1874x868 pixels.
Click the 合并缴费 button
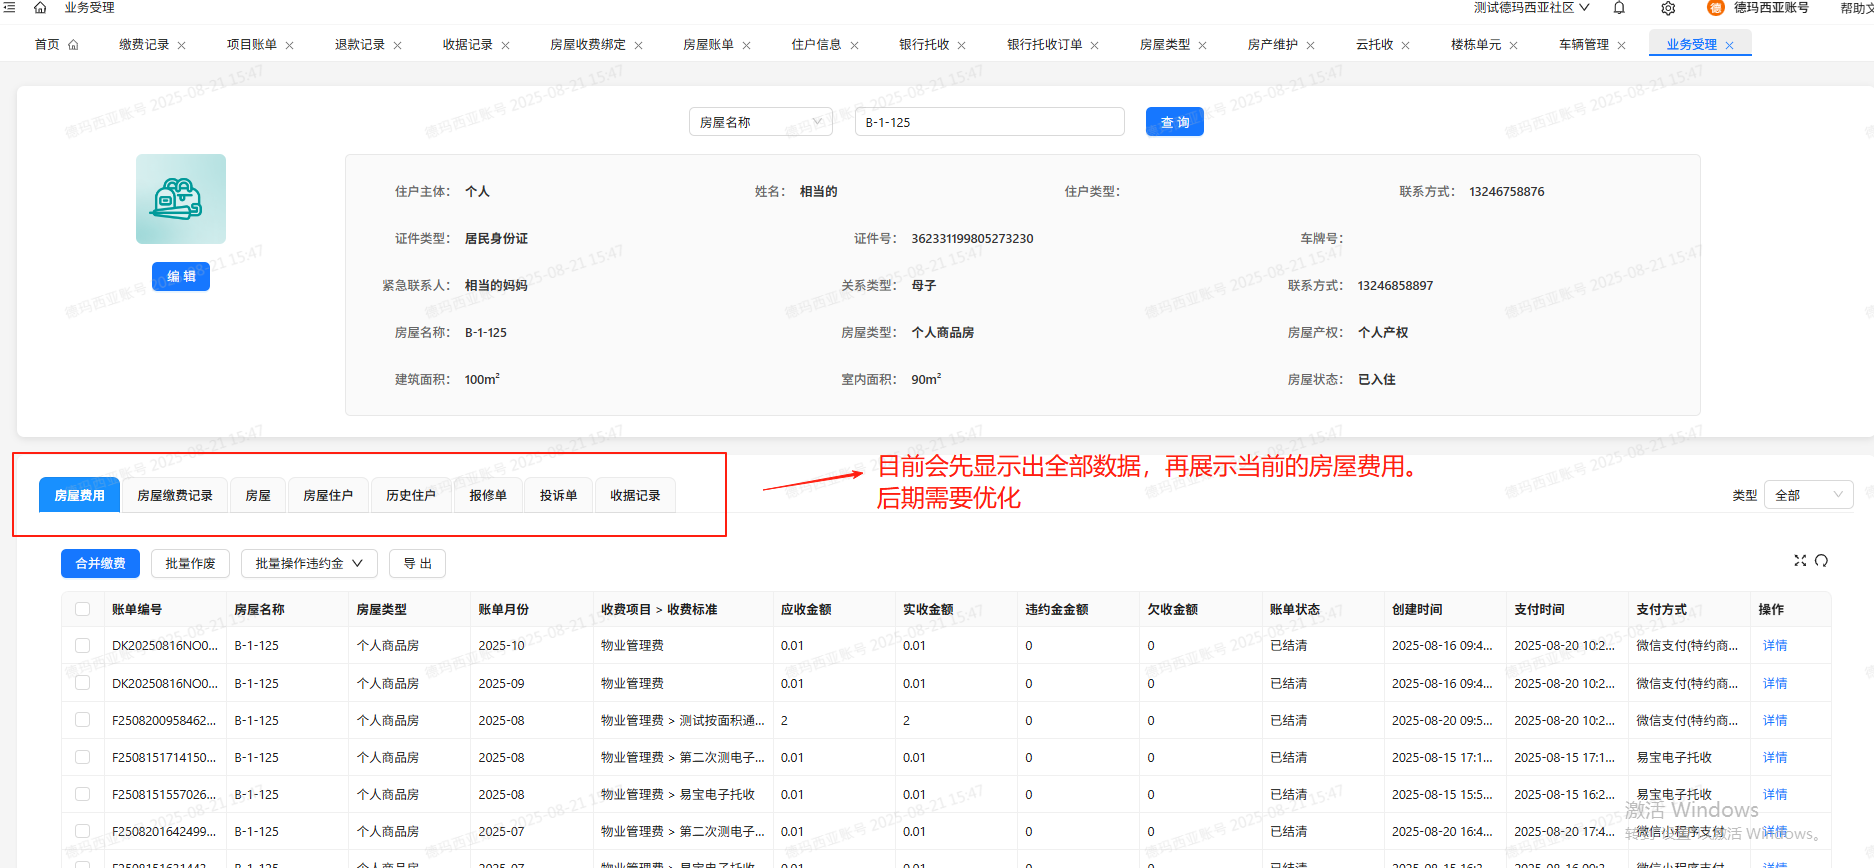(100, 564)
